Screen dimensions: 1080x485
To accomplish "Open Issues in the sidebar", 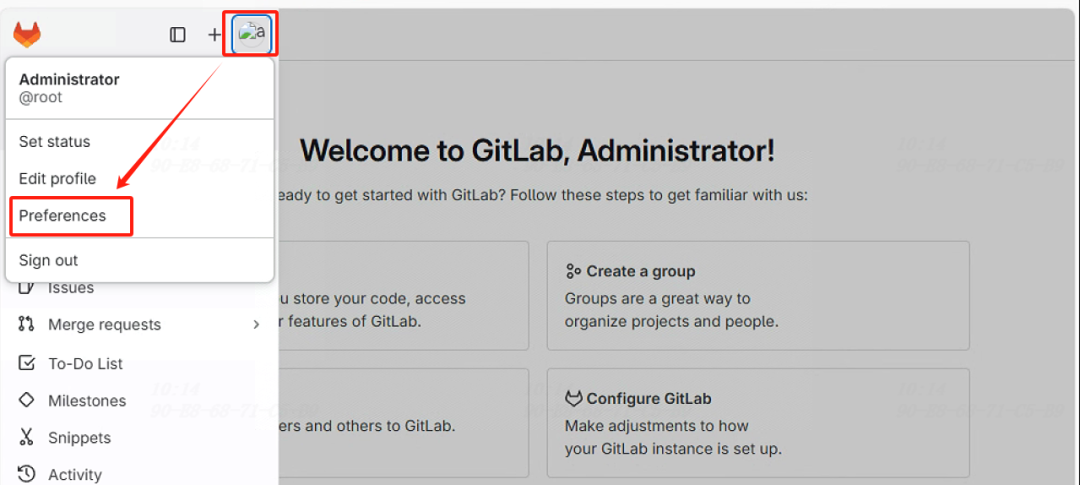I will coord(71,289).
